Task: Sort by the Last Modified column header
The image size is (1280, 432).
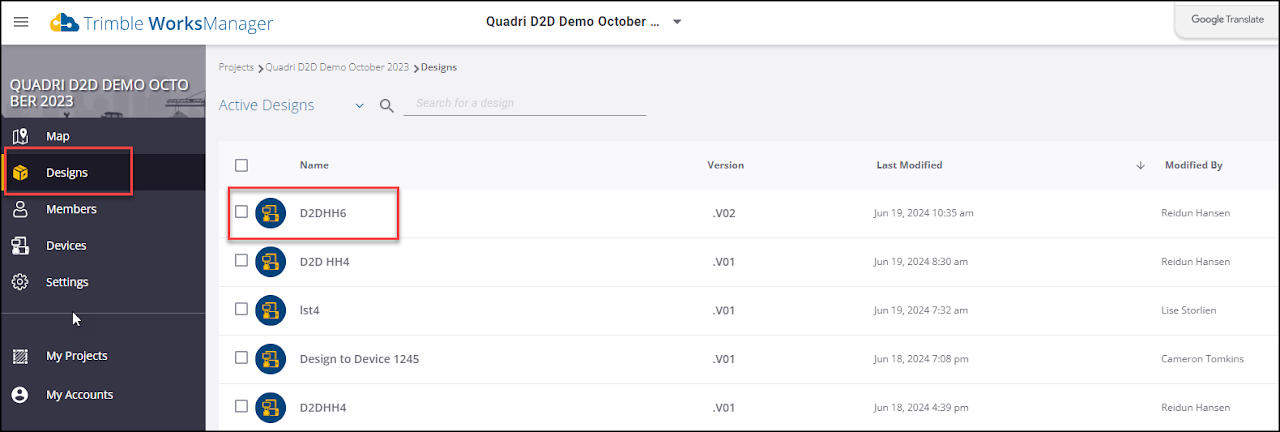Action: pos(909,165)
